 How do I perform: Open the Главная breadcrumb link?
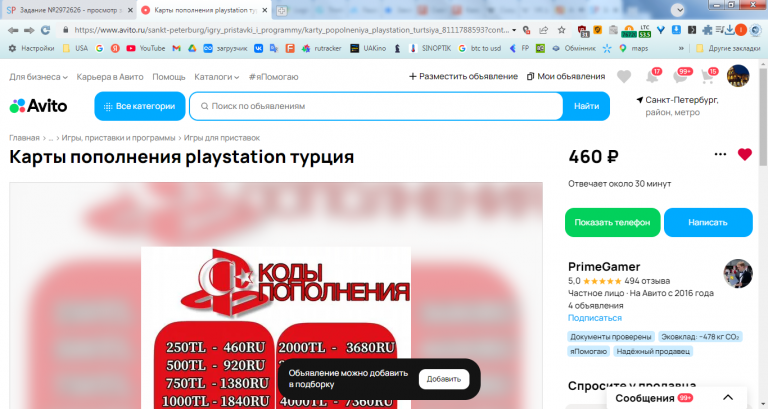click(24, 138)
